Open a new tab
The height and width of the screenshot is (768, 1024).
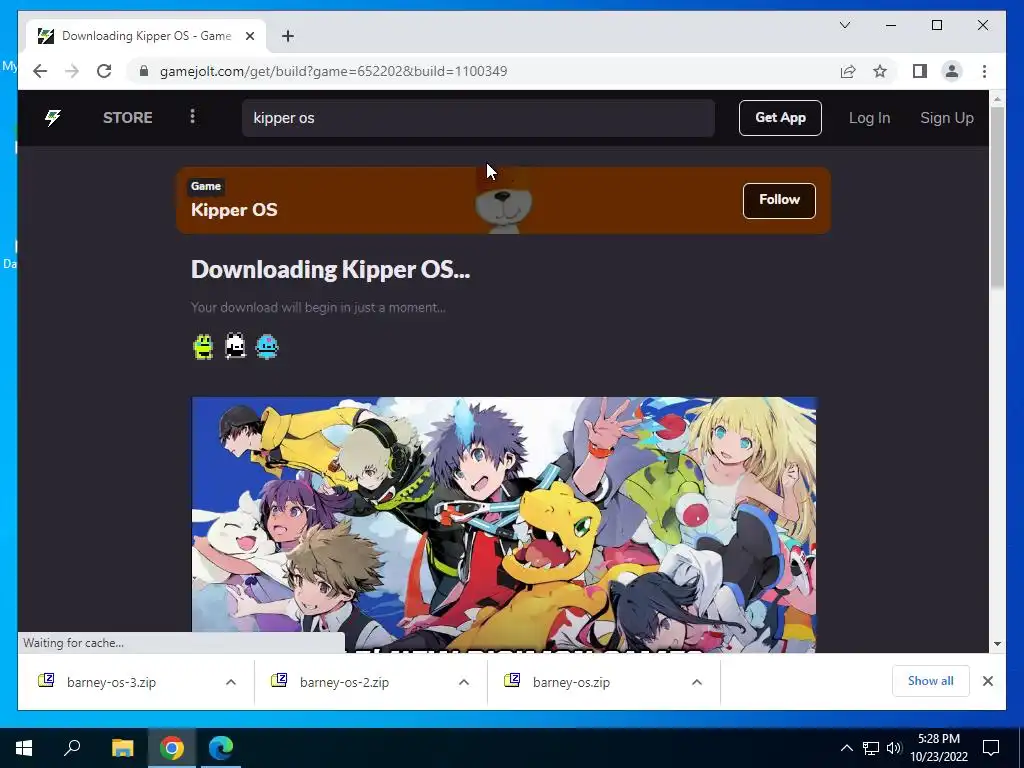pos(288,36)
